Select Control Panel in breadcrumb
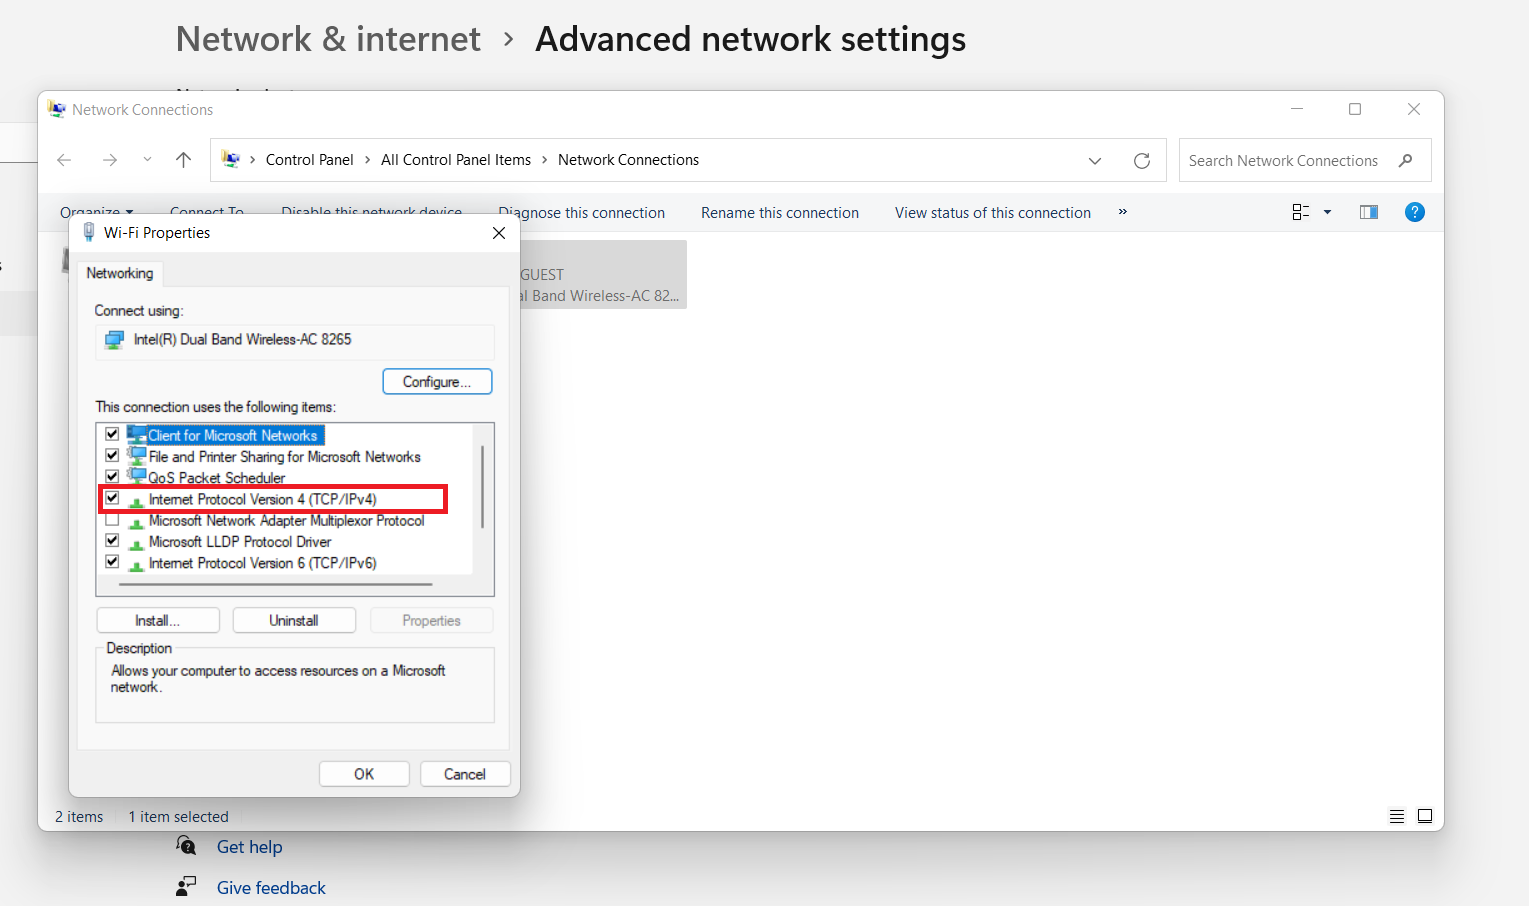This screenshot has width=1529, height=906. point(309,160)
